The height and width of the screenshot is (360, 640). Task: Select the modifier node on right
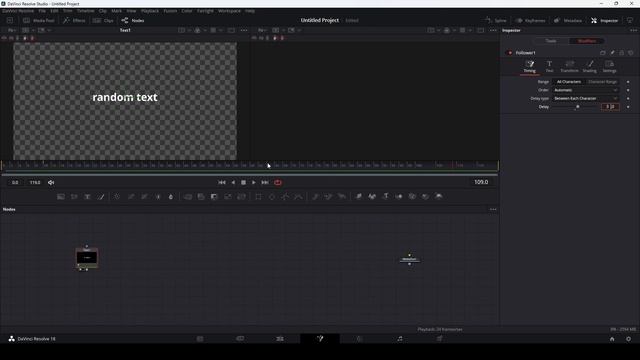[409, 259]
